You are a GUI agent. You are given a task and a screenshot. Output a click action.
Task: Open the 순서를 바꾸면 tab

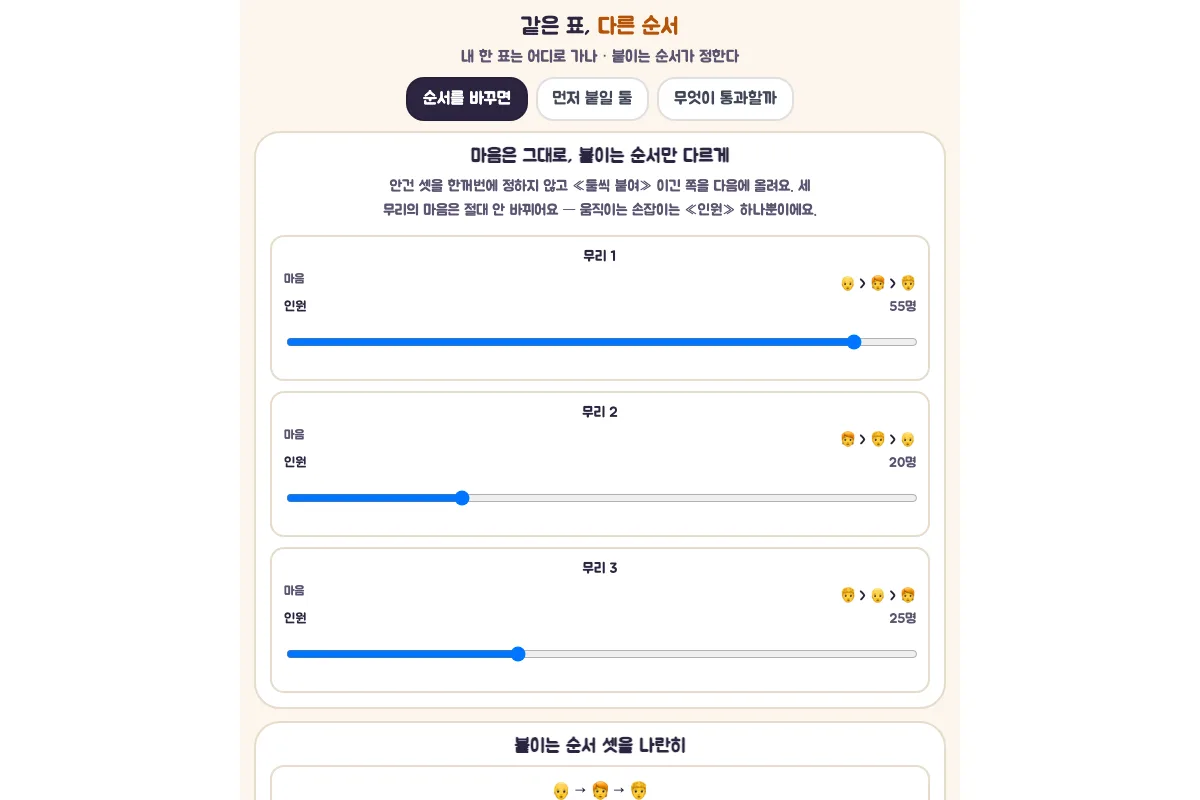point(467,99)
